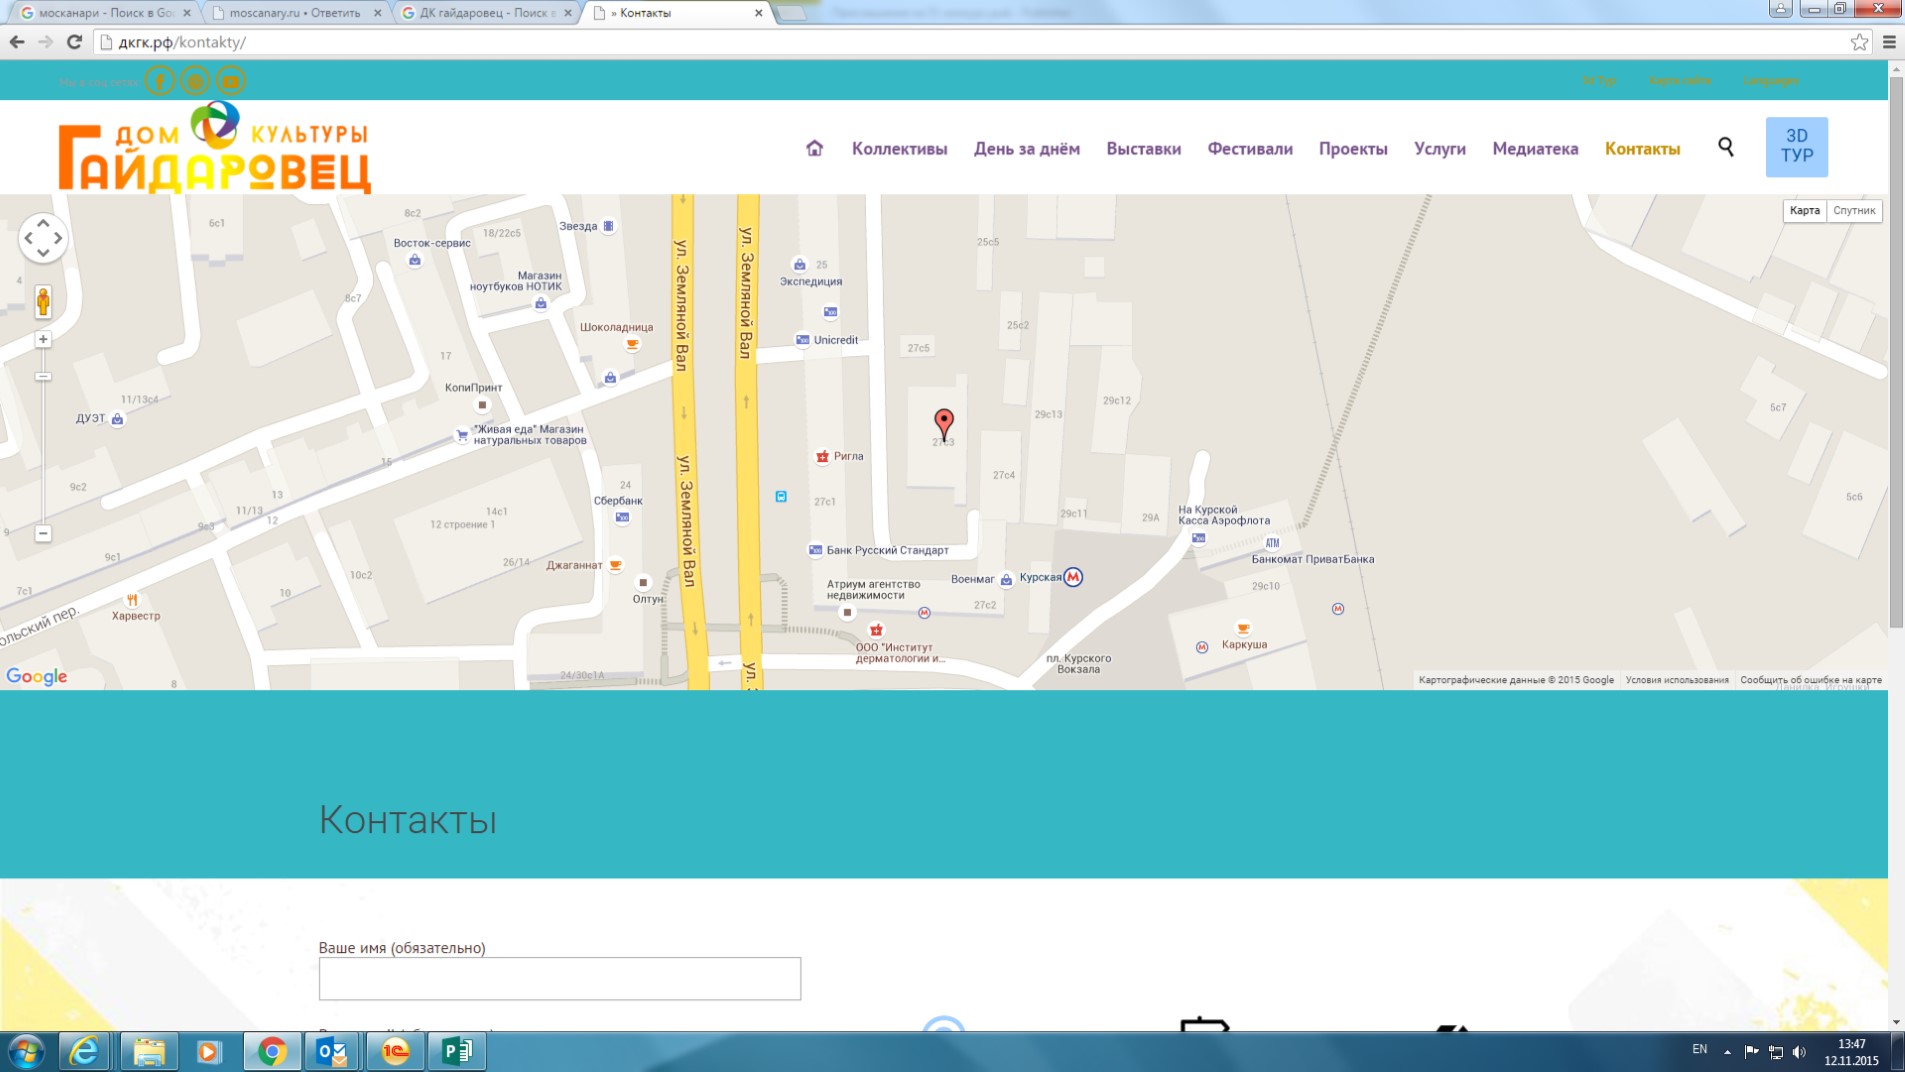Bookmark page with the star icon
The height and width of the screenshot is (1072, 1905).
[1858, 42]
